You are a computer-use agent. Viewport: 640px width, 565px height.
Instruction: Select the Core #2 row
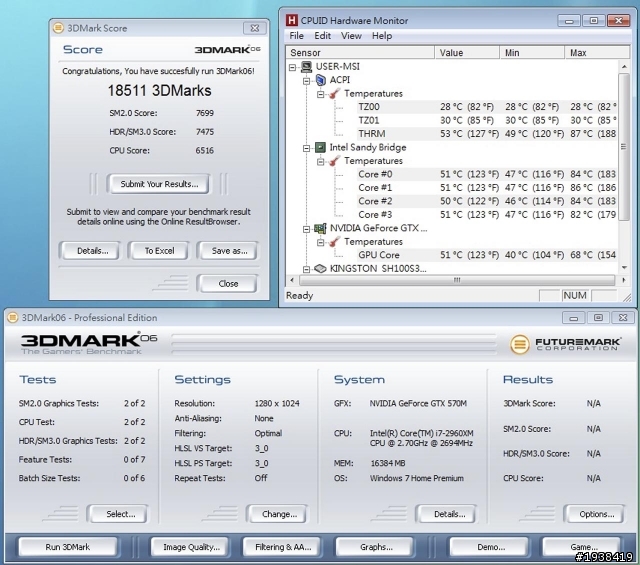pyautogui.click(x=486, y=201)
